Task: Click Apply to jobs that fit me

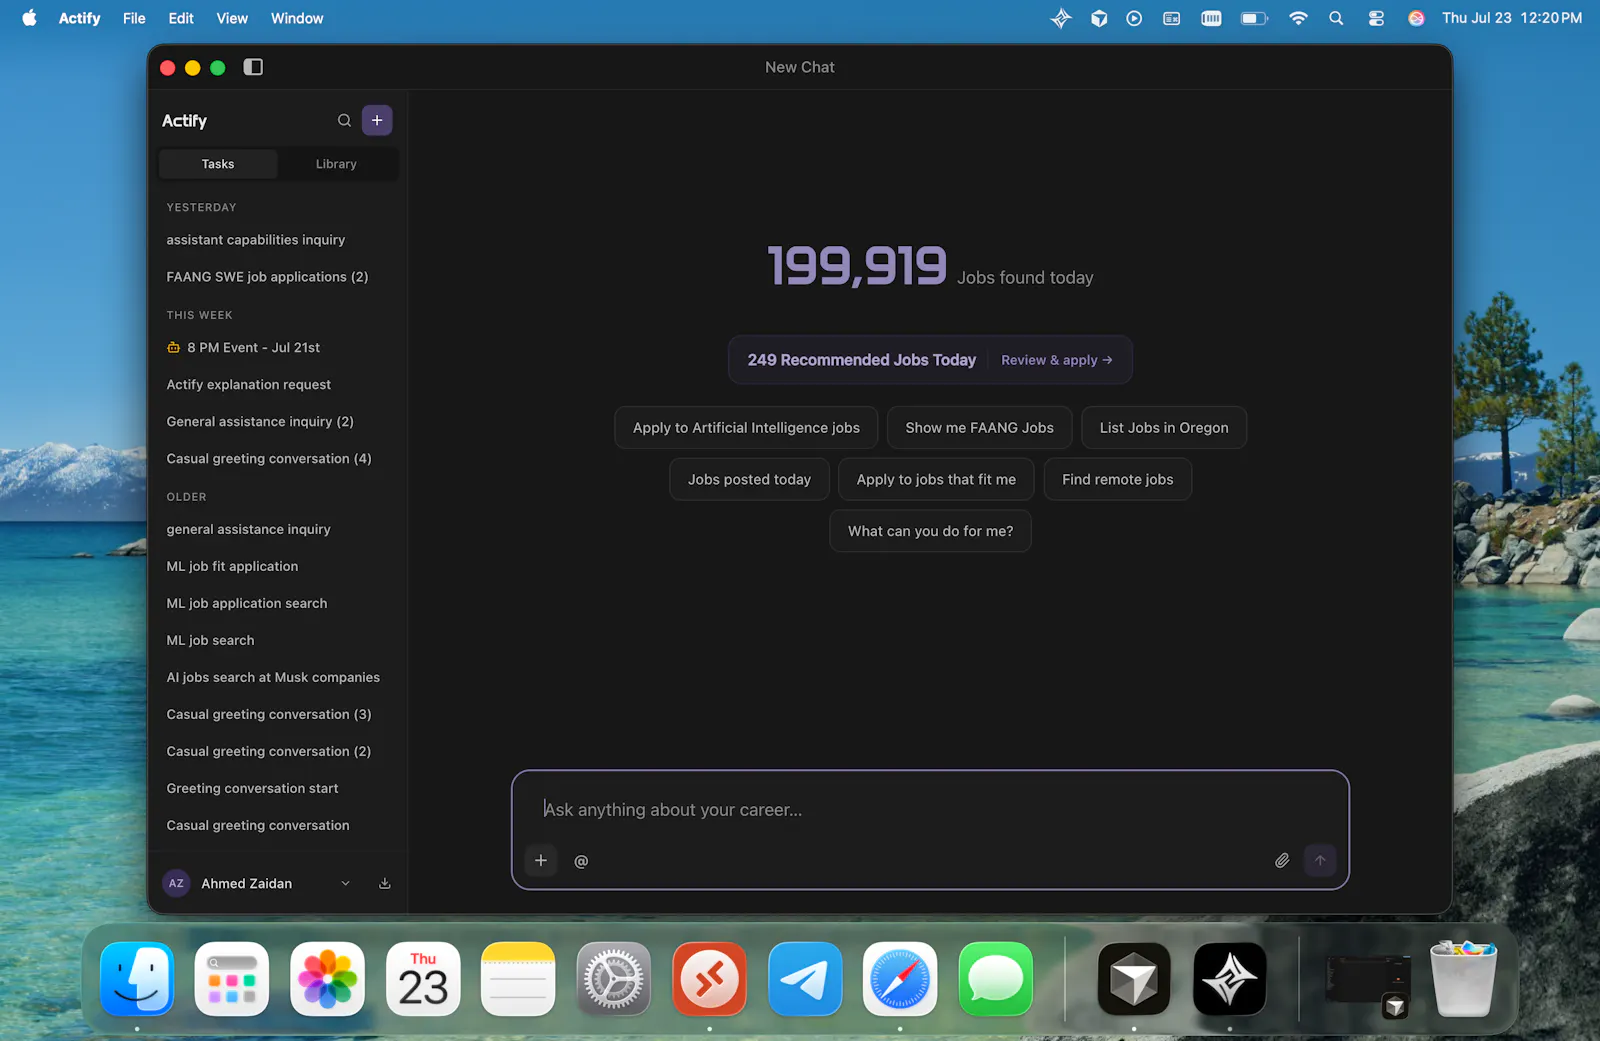Action: [x=936, y=479]
